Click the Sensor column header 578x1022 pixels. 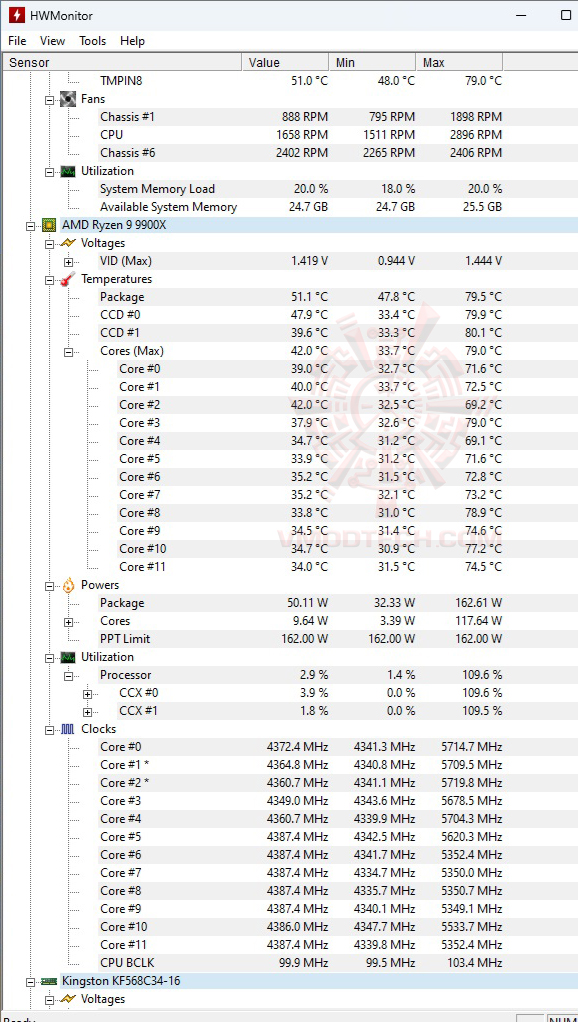coord(123,63)
